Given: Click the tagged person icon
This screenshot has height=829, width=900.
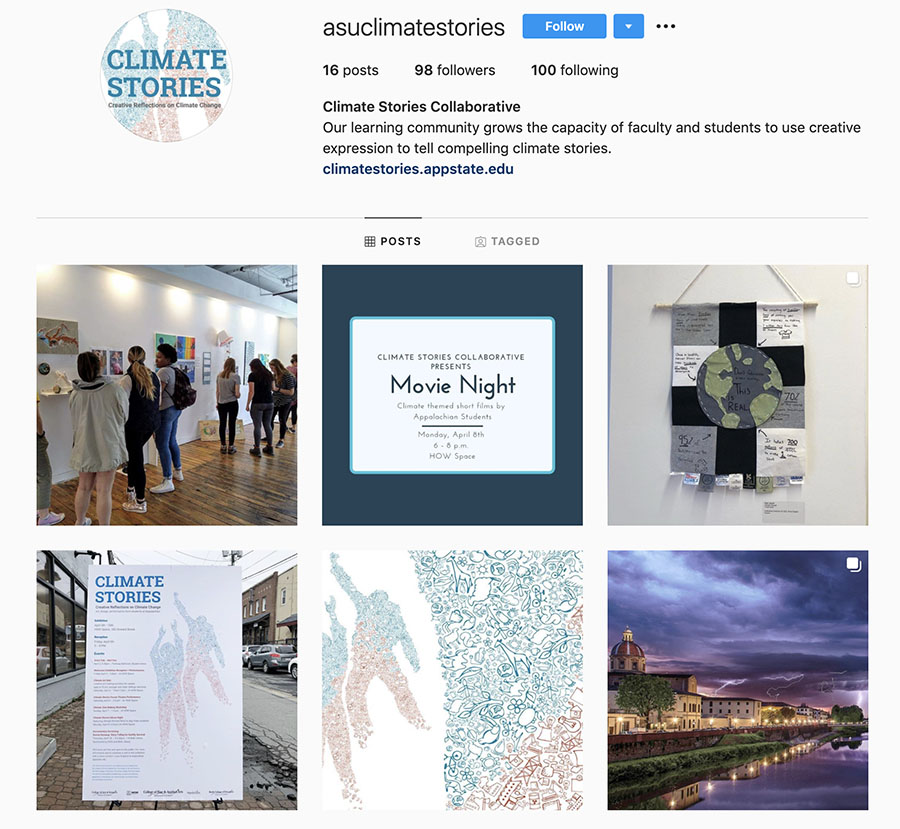Looking at the screenshot, I should pos(480,242).
